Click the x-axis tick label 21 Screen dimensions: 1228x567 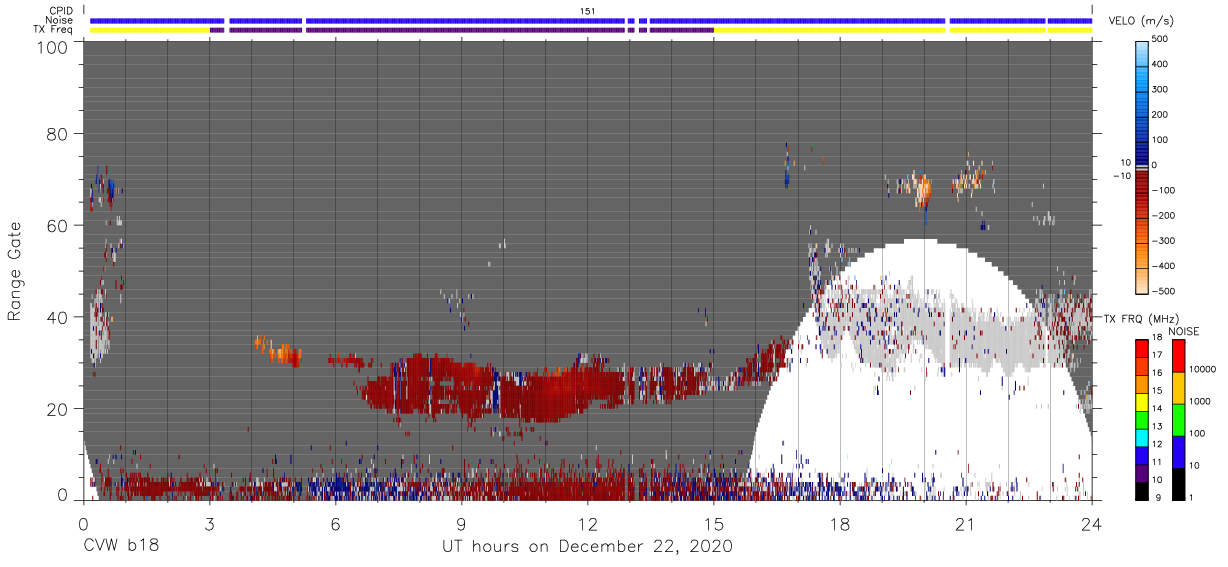[x=966, y=524]
